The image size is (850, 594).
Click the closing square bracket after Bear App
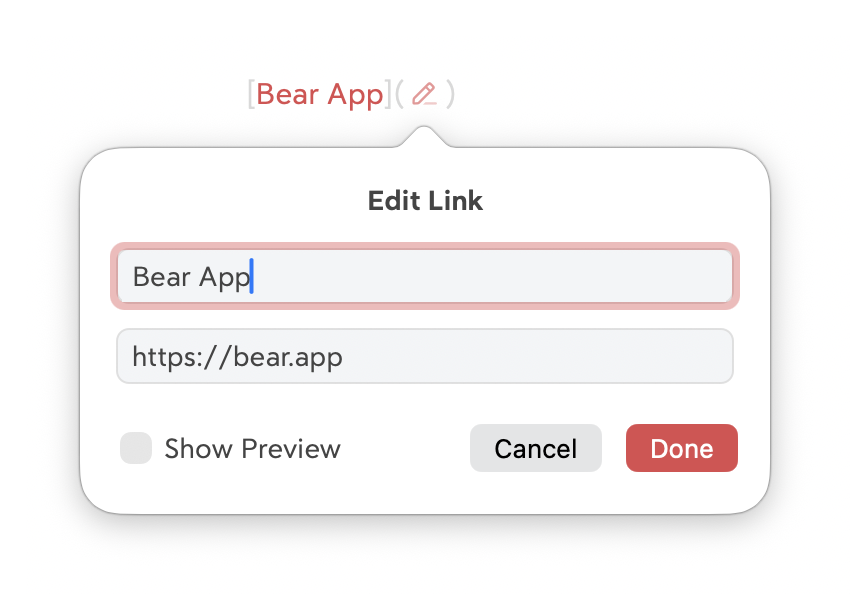(388, 94)
